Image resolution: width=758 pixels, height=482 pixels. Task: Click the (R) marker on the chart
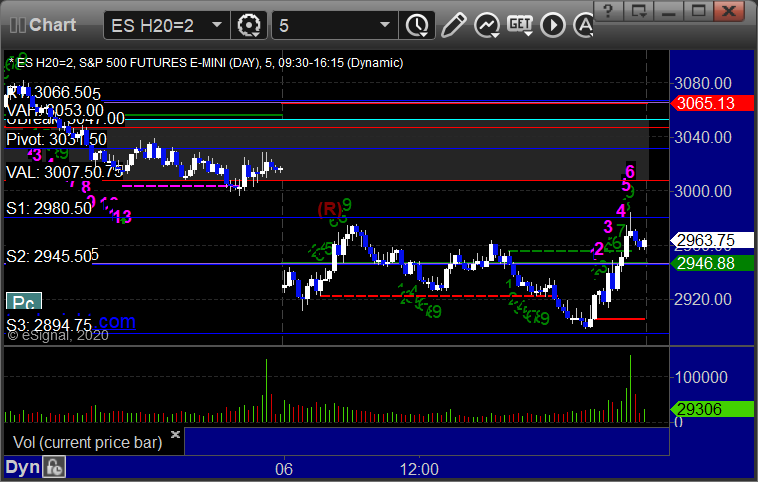330,209
